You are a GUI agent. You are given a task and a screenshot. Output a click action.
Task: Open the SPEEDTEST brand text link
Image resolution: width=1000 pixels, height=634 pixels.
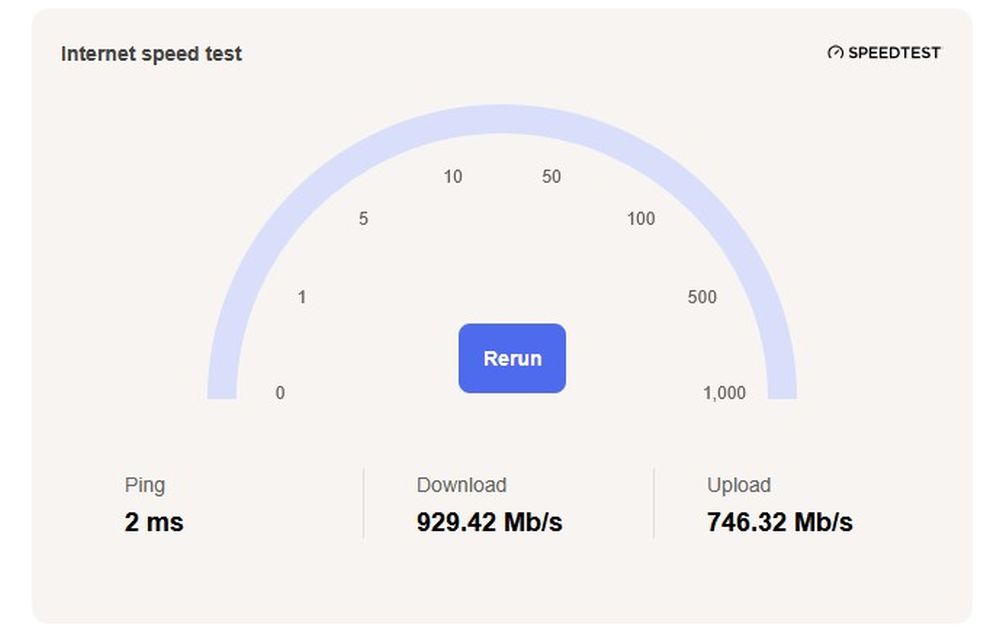click(894, 53)
